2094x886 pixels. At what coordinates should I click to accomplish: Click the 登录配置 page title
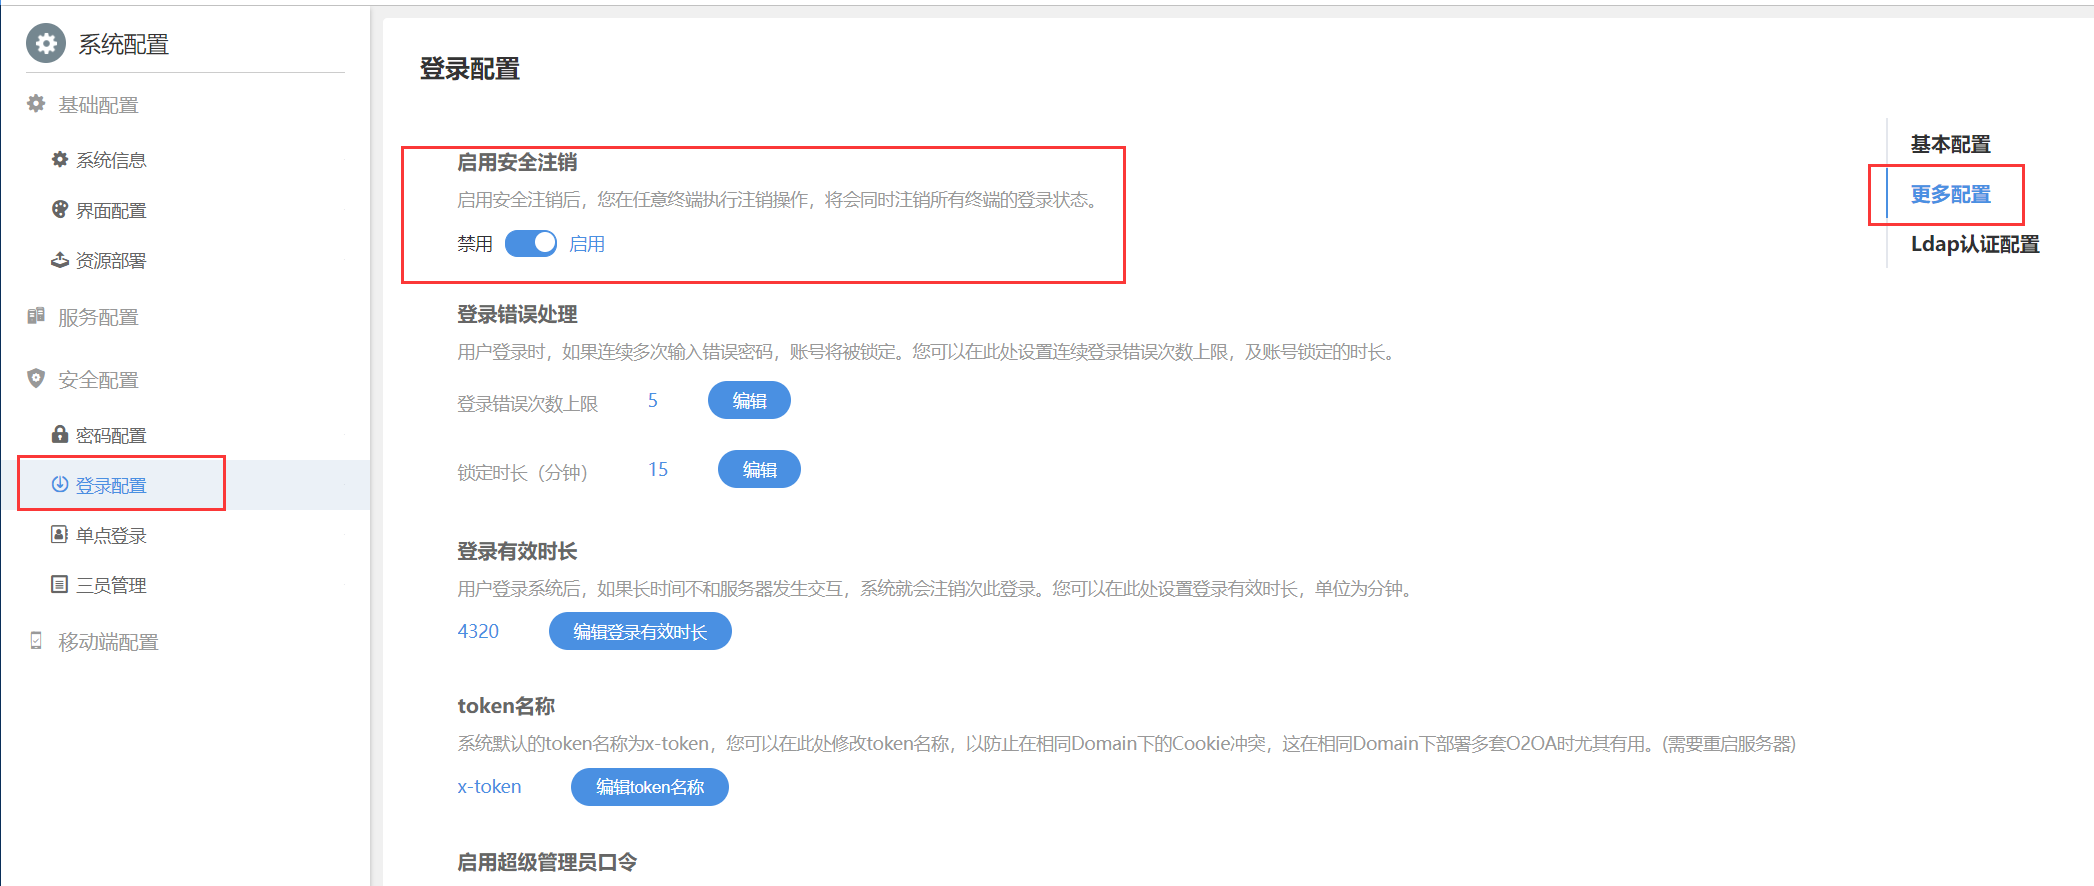(x=470, y=69)
